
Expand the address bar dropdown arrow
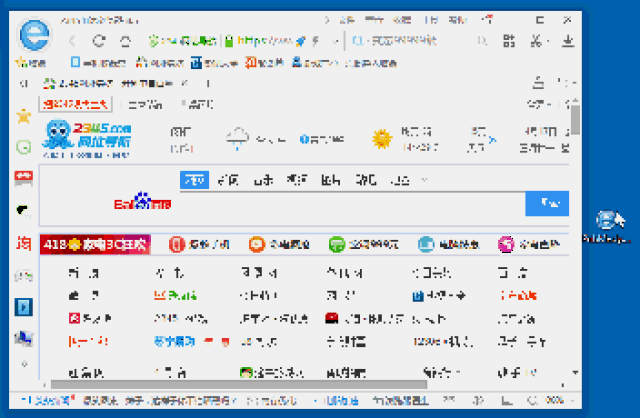[x=336, y=41]
